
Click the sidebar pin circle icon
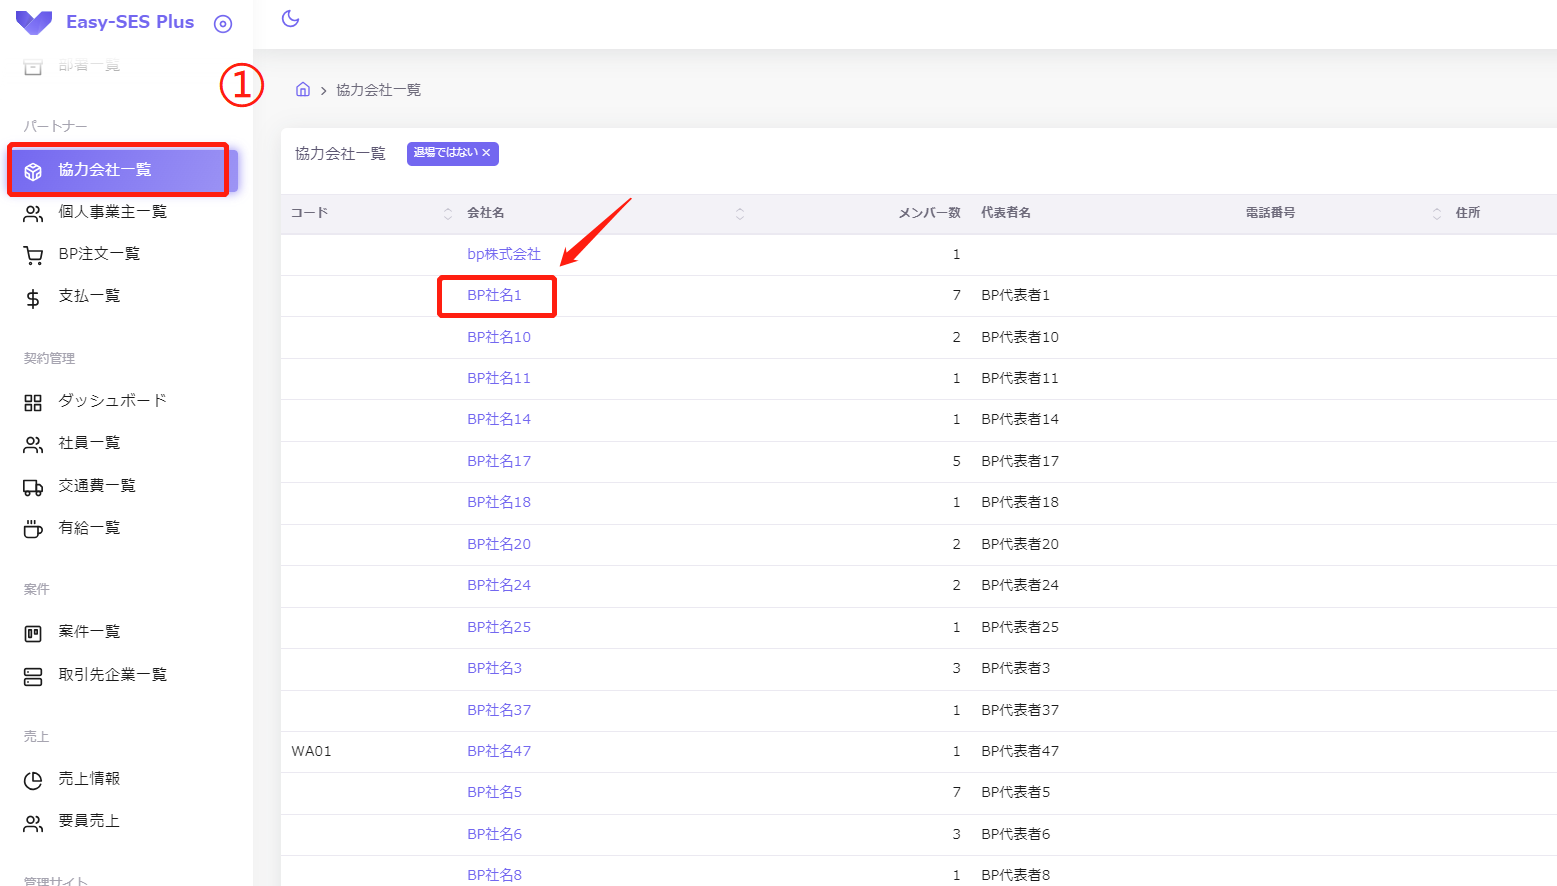(x=223, y=24)
